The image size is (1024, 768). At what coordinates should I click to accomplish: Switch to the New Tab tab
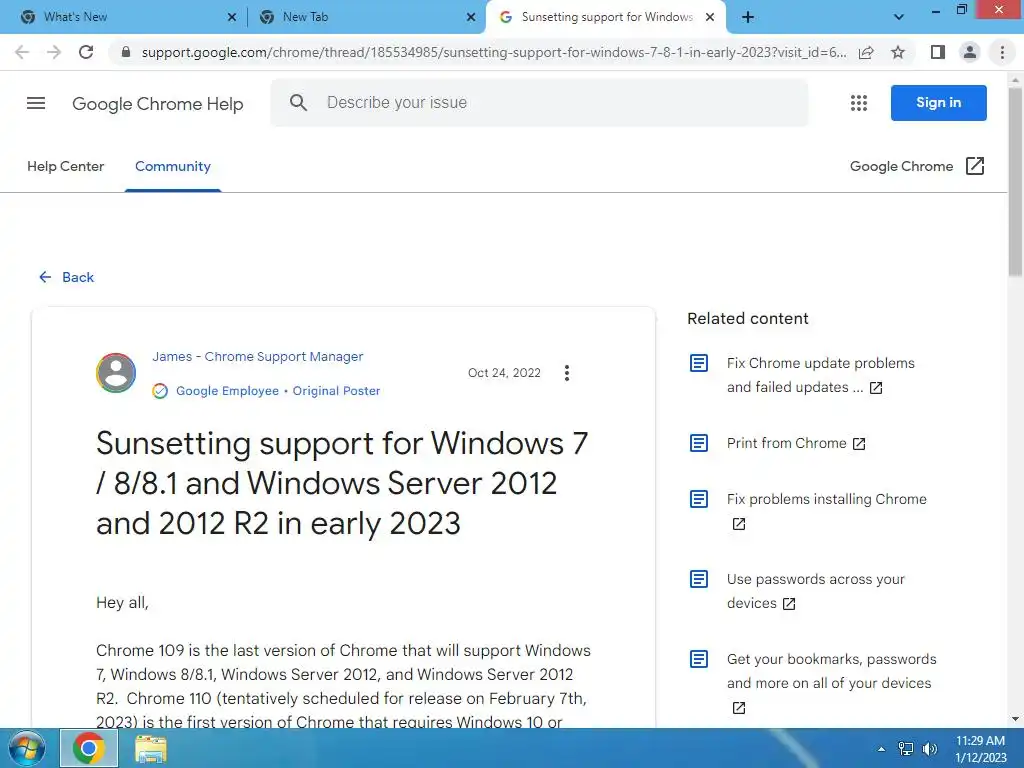[x=367, y=17]
